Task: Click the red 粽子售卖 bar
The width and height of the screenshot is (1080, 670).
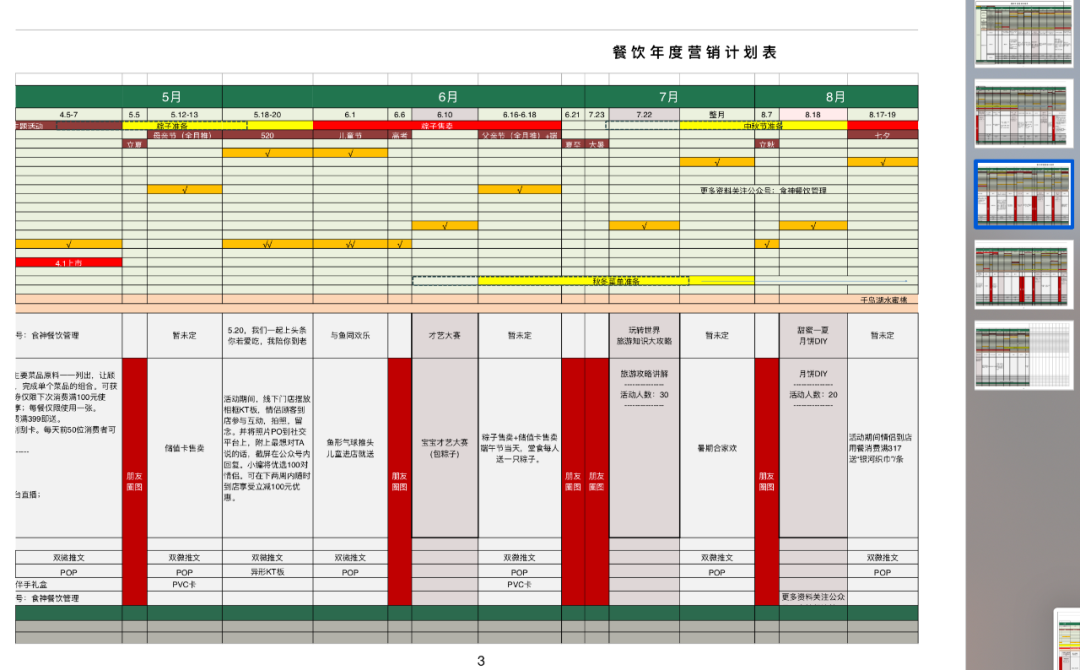Action: [x=437, y=125]
